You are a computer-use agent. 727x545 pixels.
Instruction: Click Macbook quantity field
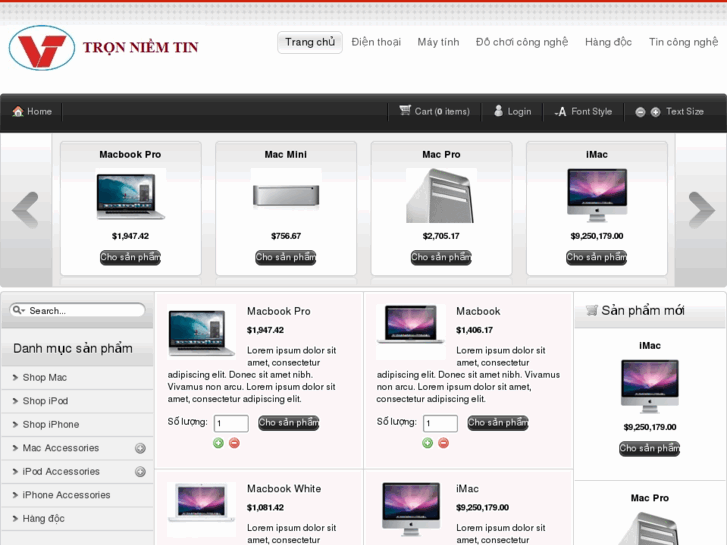click(x=440, y=423)
